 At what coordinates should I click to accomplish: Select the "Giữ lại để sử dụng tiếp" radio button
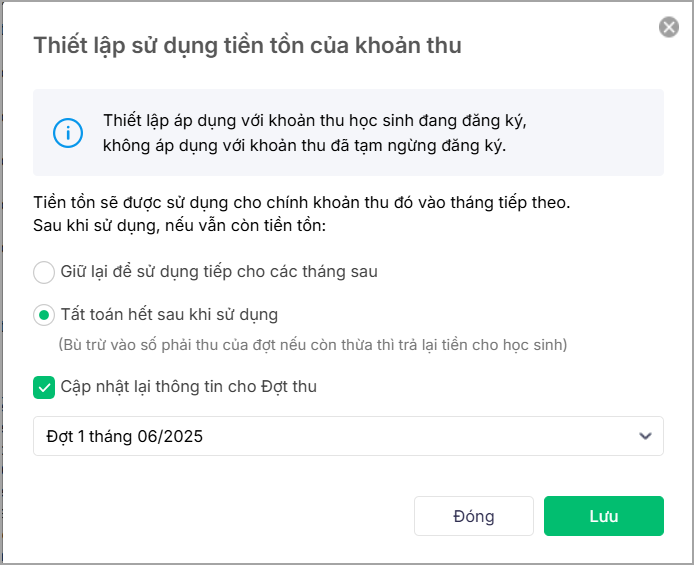click(44, 272)
